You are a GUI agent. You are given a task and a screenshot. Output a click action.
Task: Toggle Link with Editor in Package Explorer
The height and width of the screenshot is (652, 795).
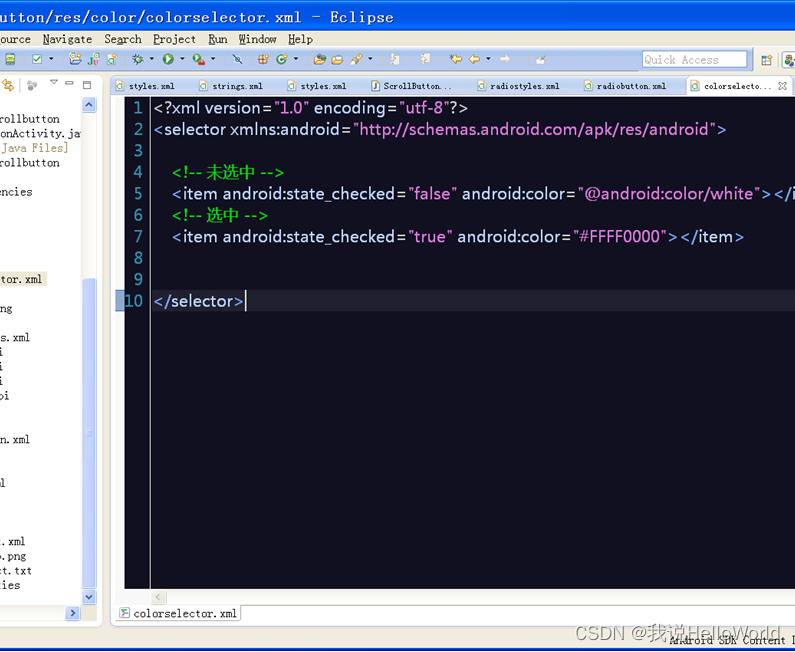(8, 85)
